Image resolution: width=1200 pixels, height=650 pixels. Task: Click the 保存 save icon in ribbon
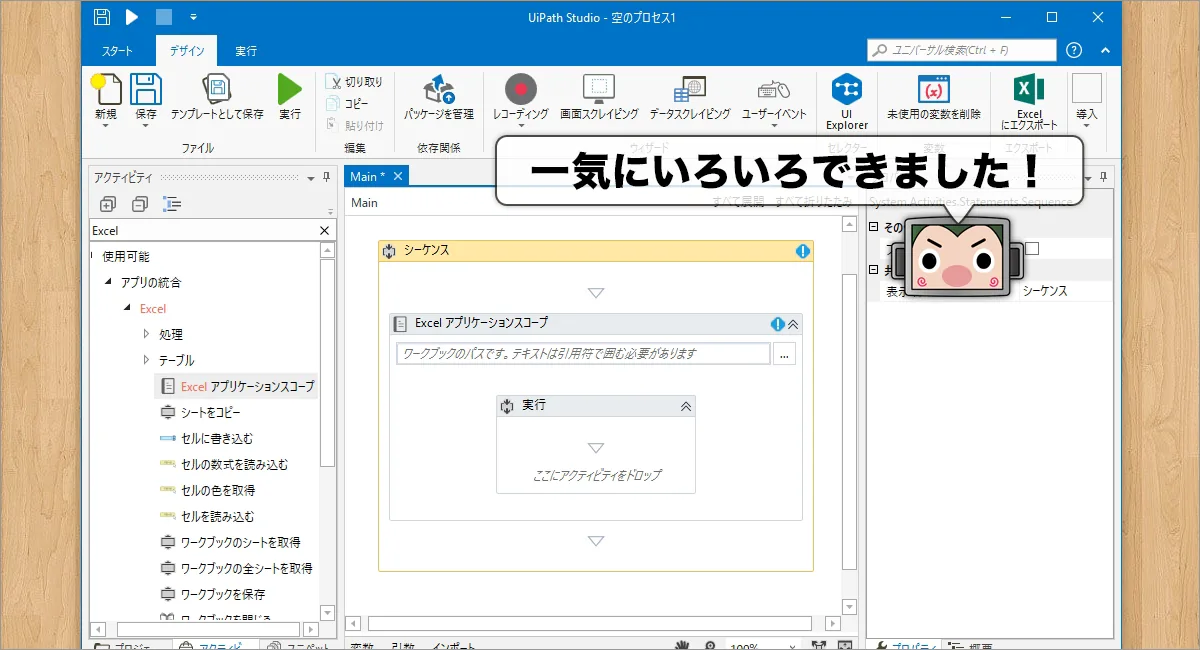[146, 89]
